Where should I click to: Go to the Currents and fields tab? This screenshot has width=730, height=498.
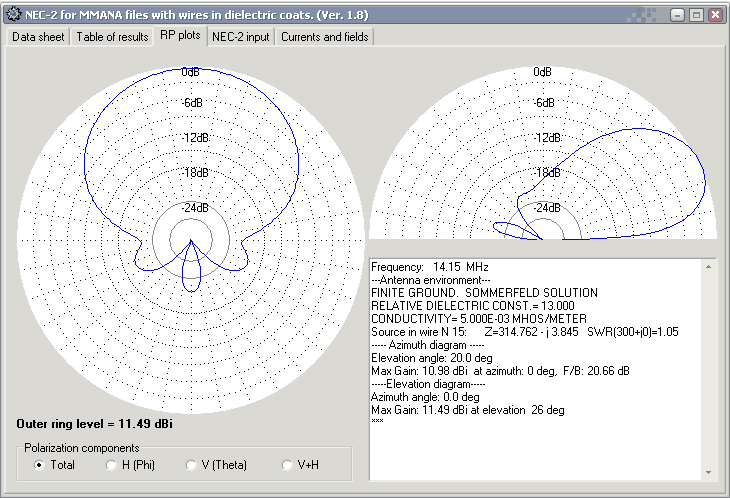[324, 37]
